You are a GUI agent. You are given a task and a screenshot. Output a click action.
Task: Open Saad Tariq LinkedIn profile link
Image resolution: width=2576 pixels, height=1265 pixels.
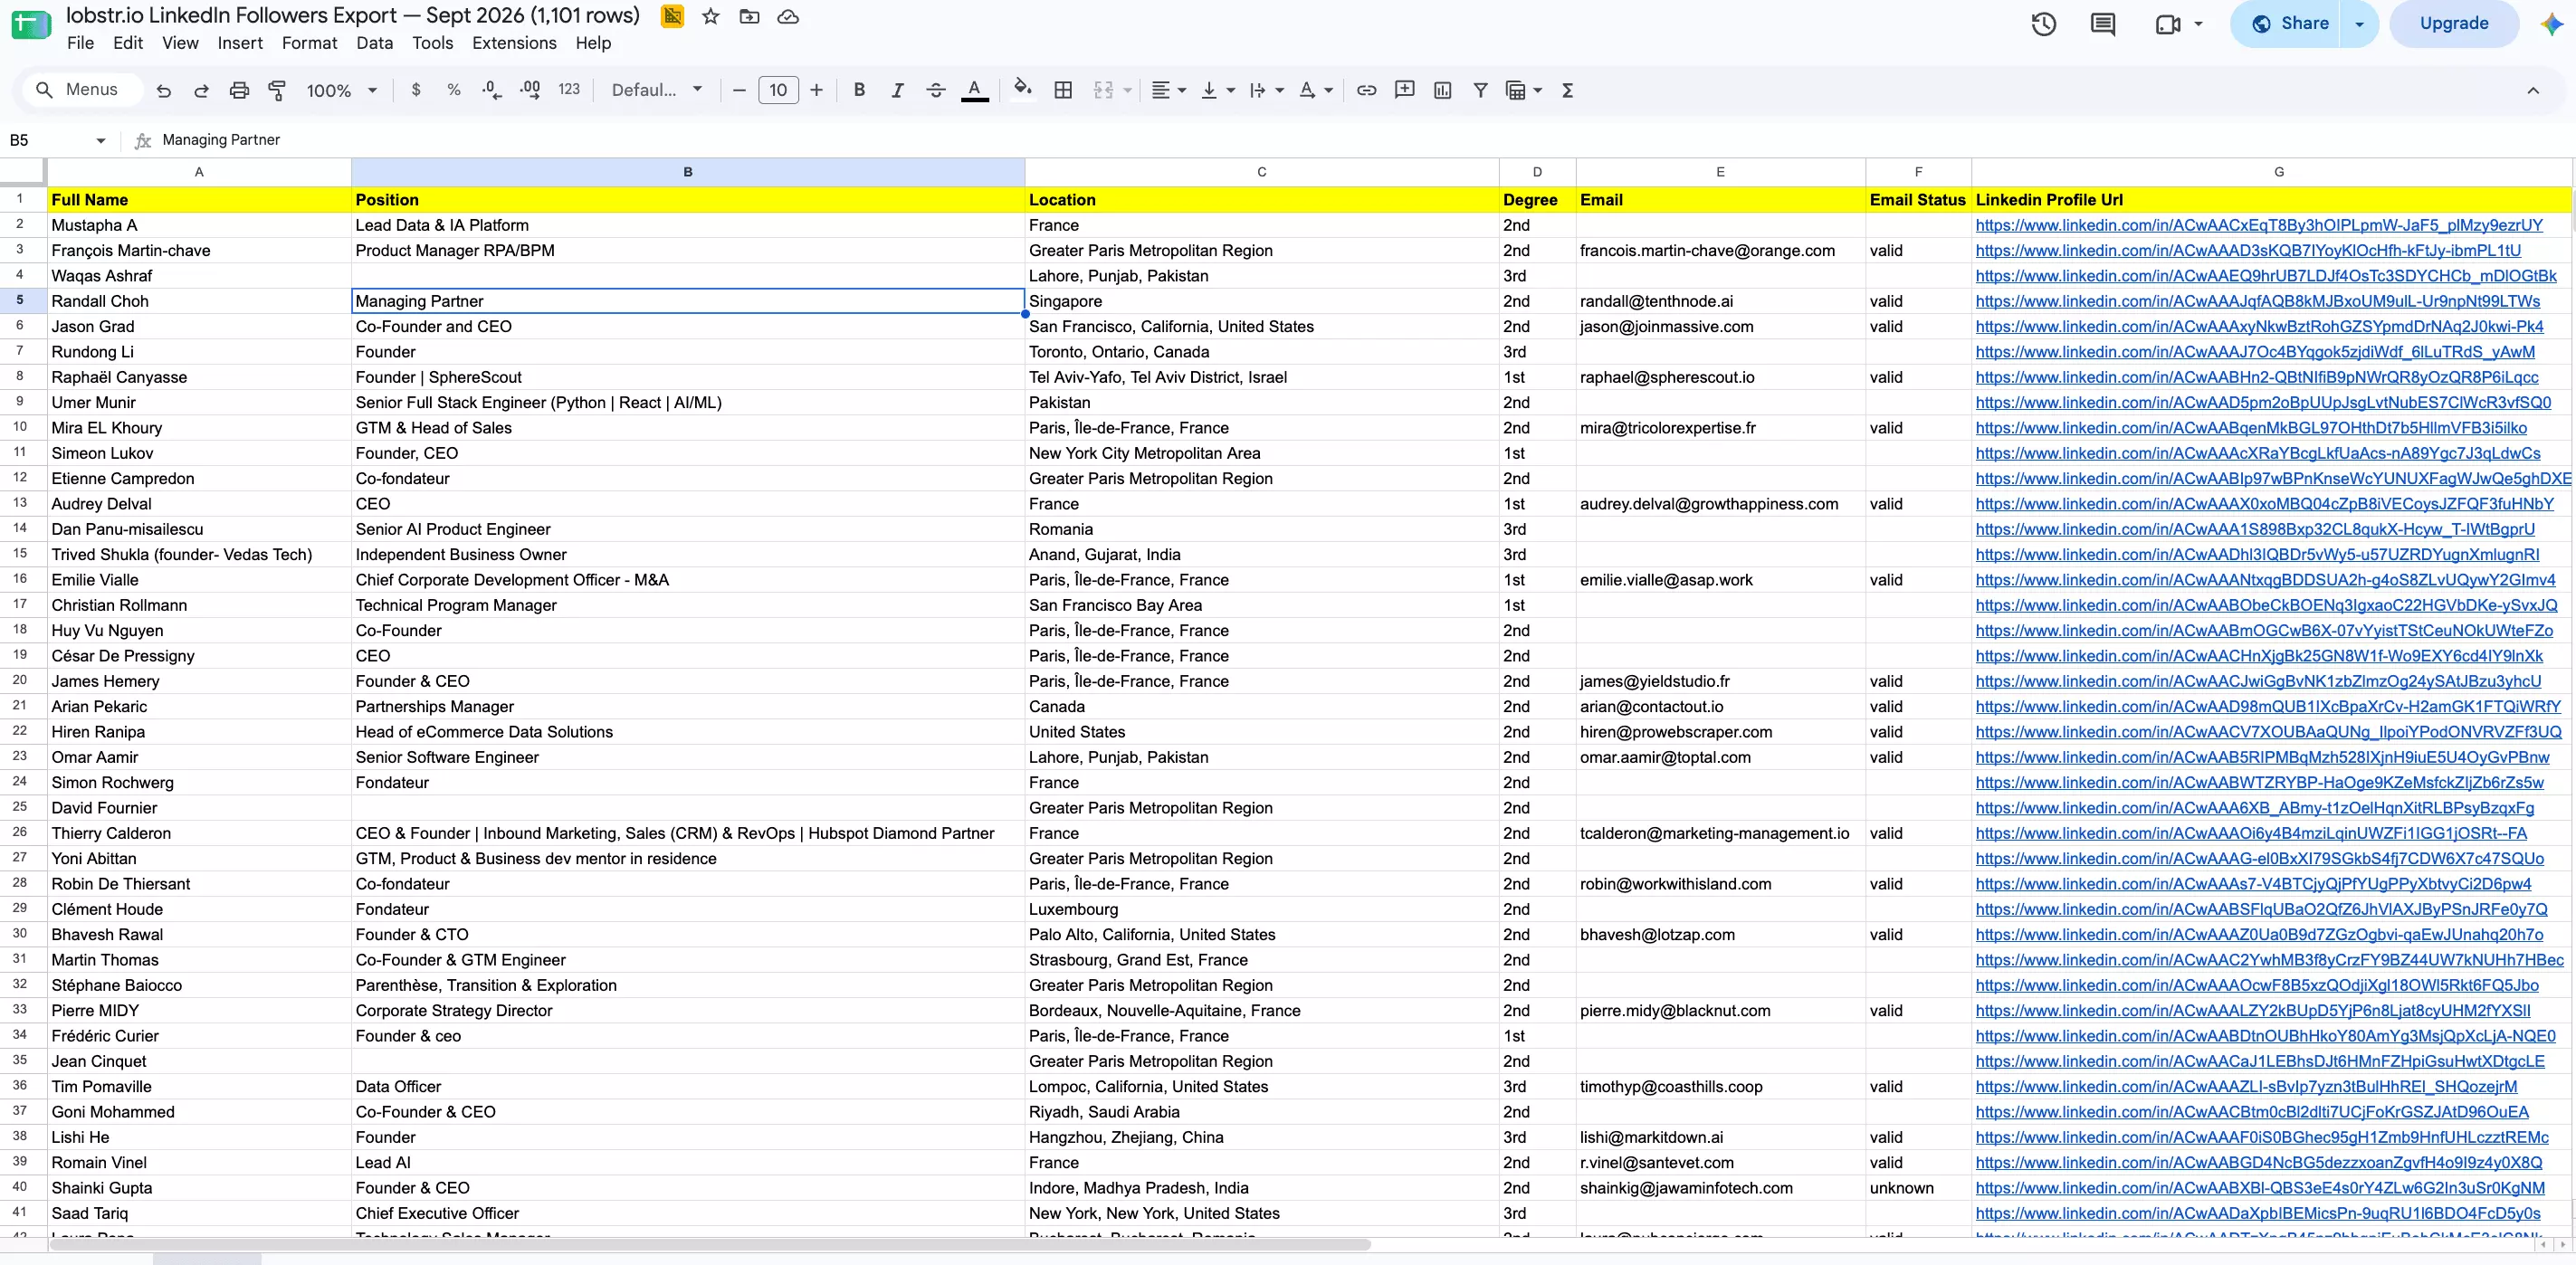click(x=2258, y=1213)
